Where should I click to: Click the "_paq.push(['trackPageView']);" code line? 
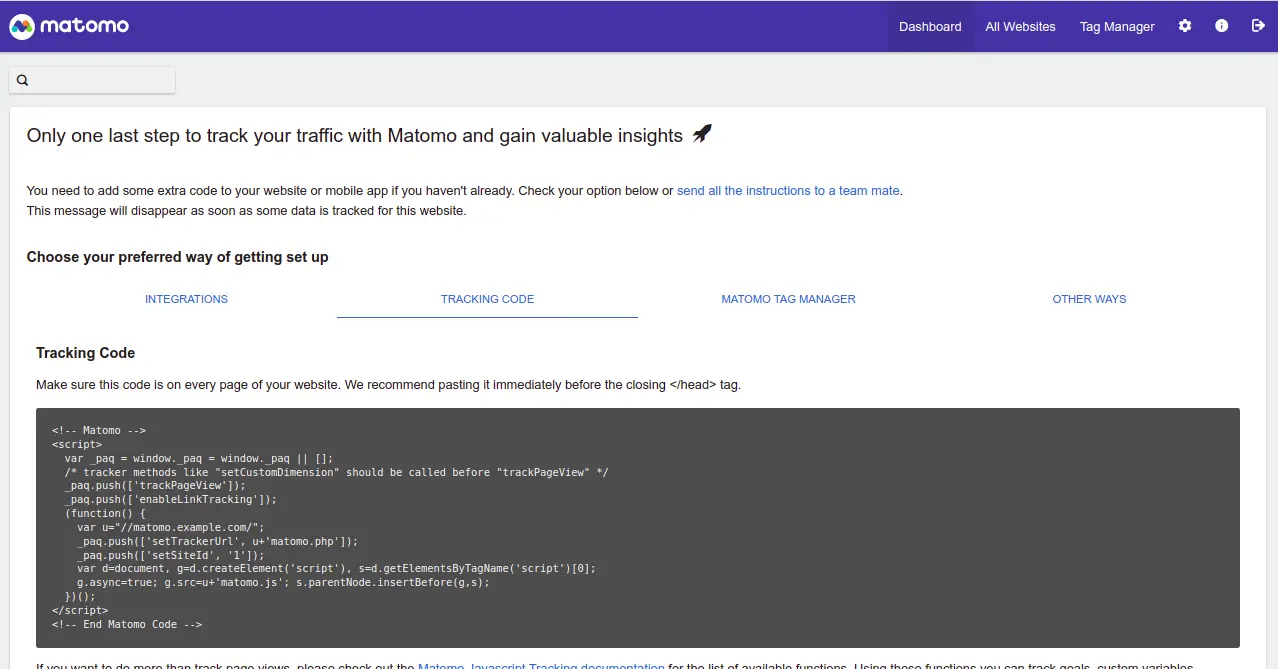pos(155,485)
